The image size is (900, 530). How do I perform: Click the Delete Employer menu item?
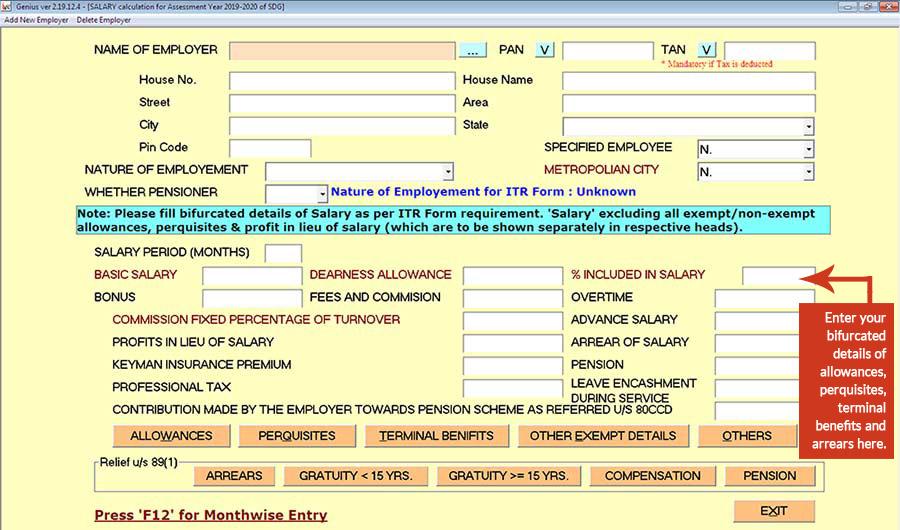coord(104,20)
